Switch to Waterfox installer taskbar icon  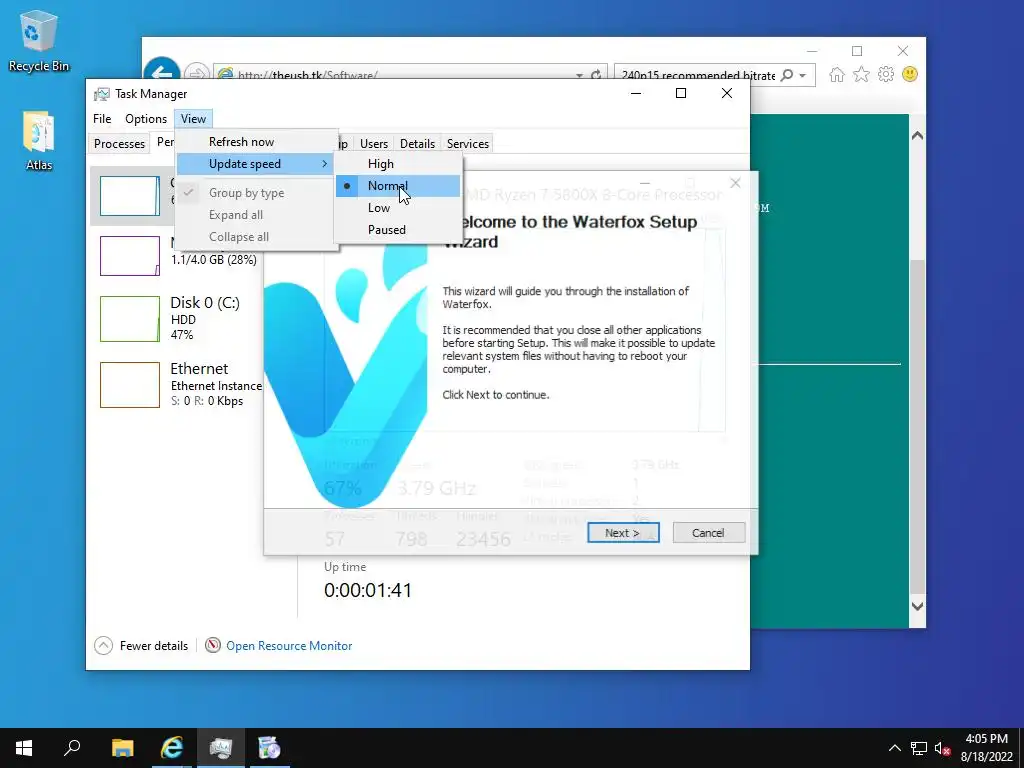pos(269,748)
